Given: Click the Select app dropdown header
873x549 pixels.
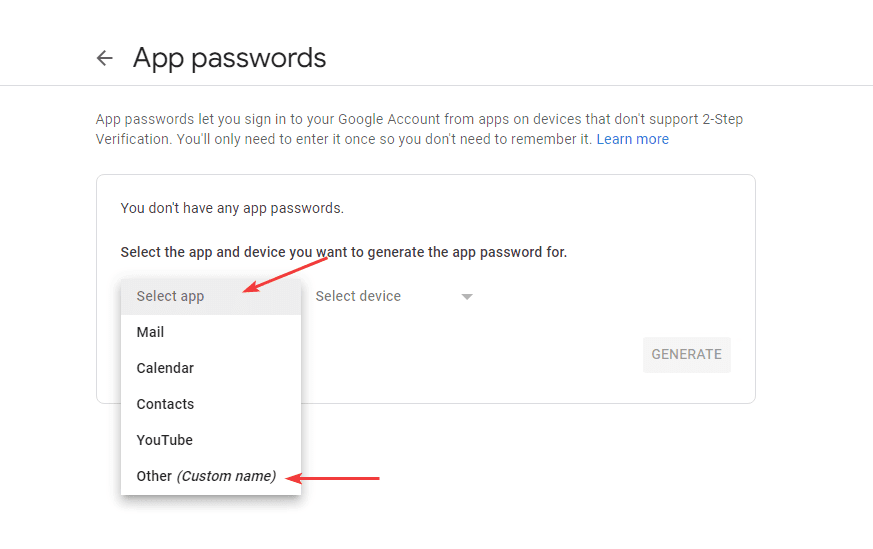Looking at the screenshot, I should (x=171, y=296).
